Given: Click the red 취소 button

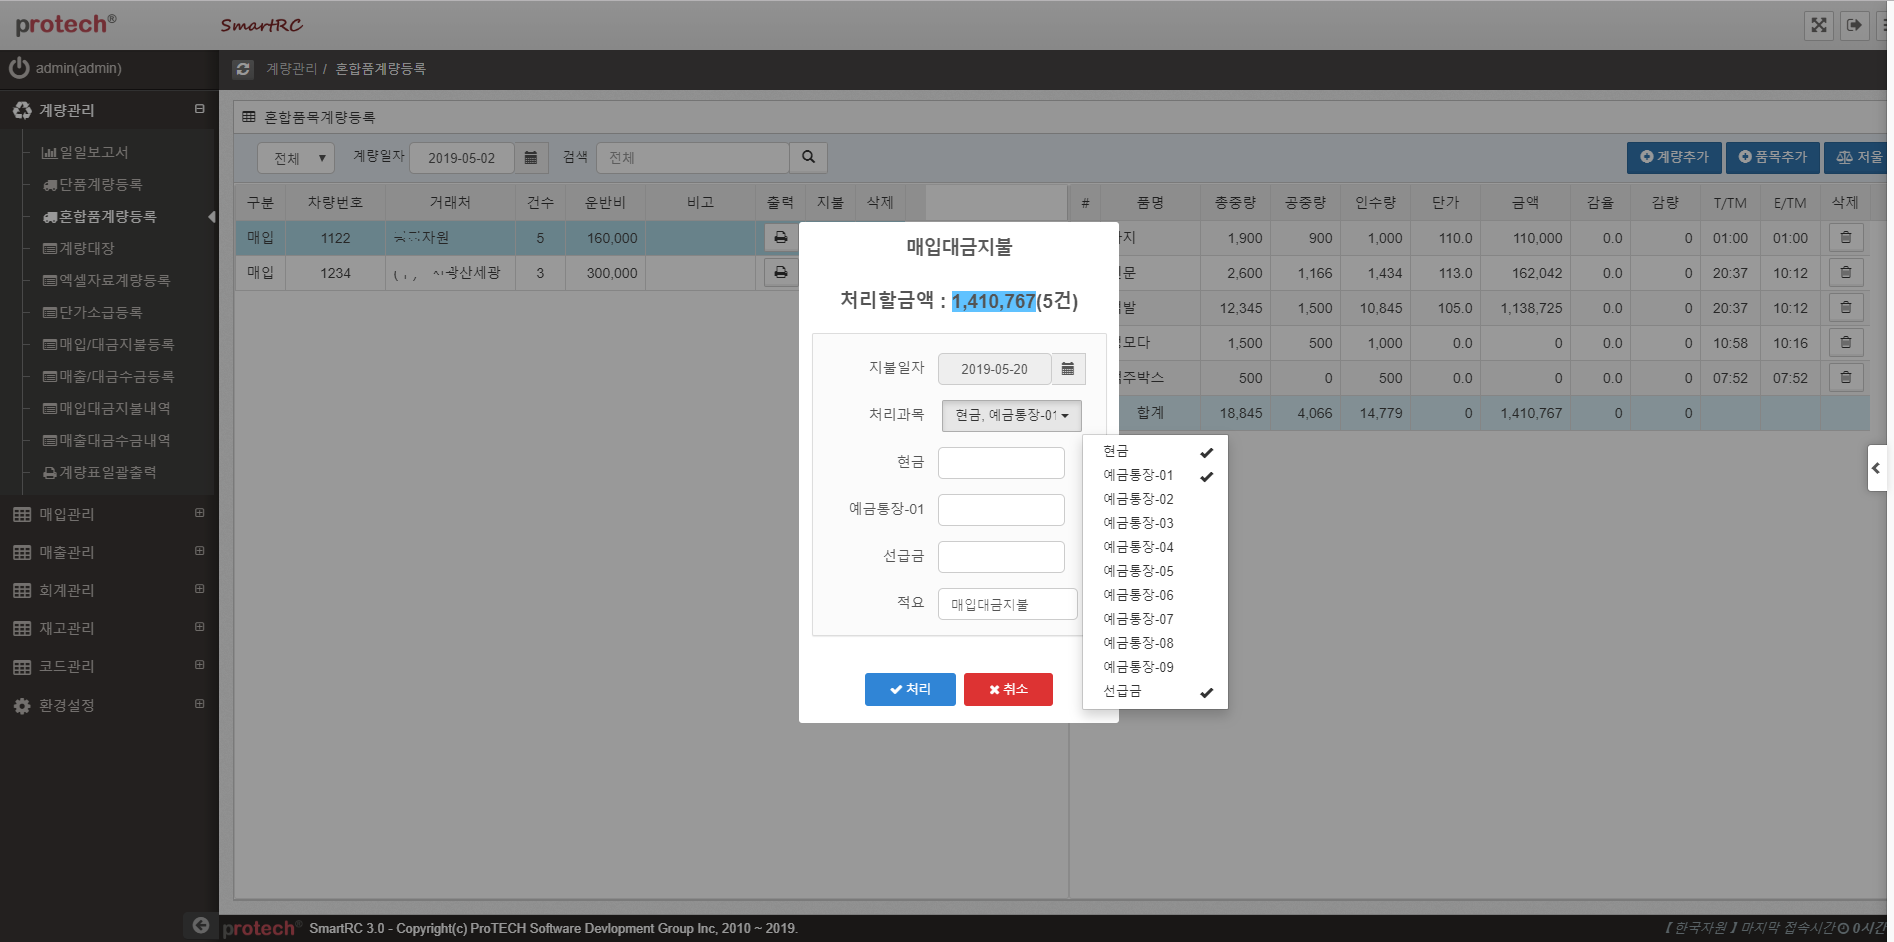Looking at the screenshot, I should (1008, 689).
